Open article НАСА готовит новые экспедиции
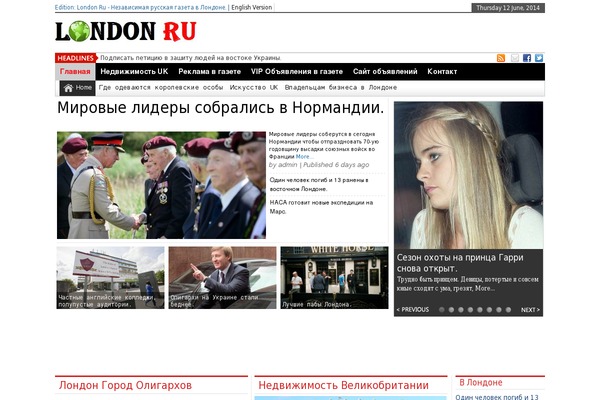Screen dimensions: 600x400 (x=321, y=207)
